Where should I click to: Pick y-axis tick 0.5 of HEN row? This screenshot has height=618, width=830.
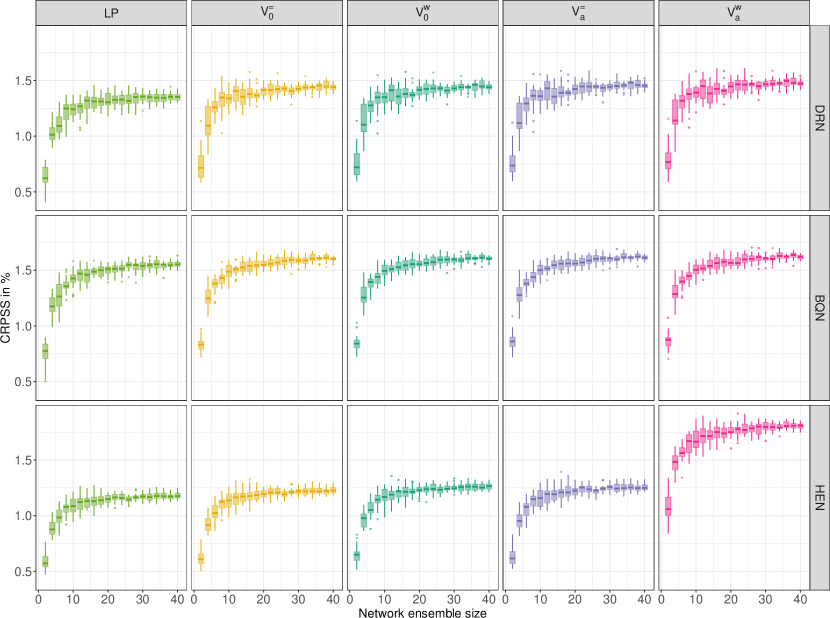24,571
